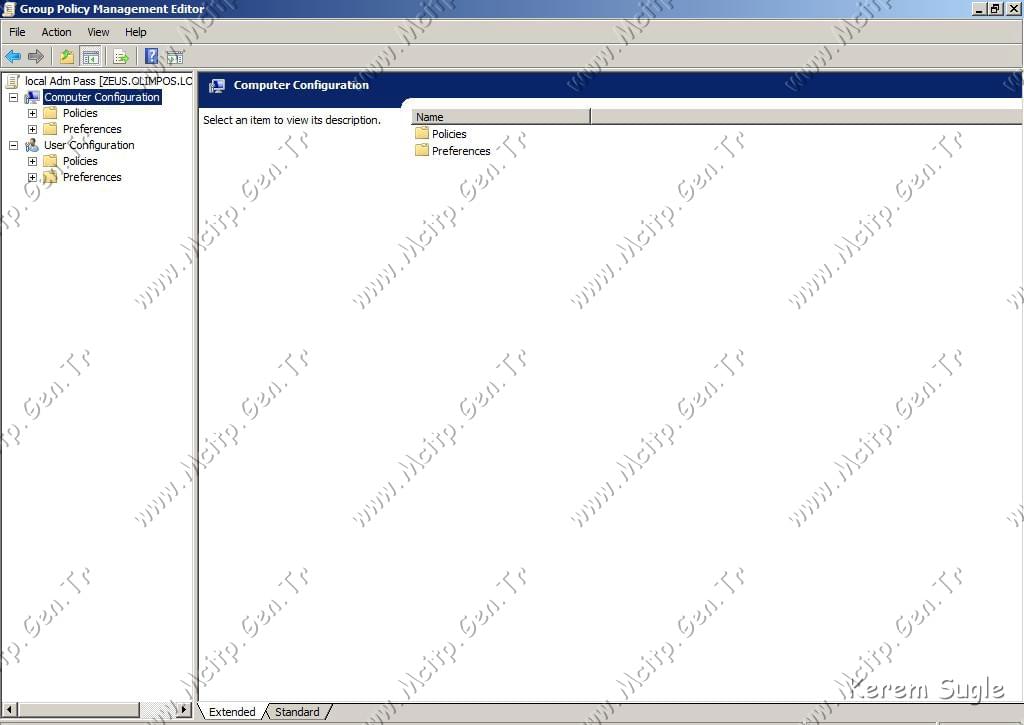This screenshot has width=1024, height=725.
Task: Click the tree pane horizontal scrollbar thumb
Action: [78, 709]
